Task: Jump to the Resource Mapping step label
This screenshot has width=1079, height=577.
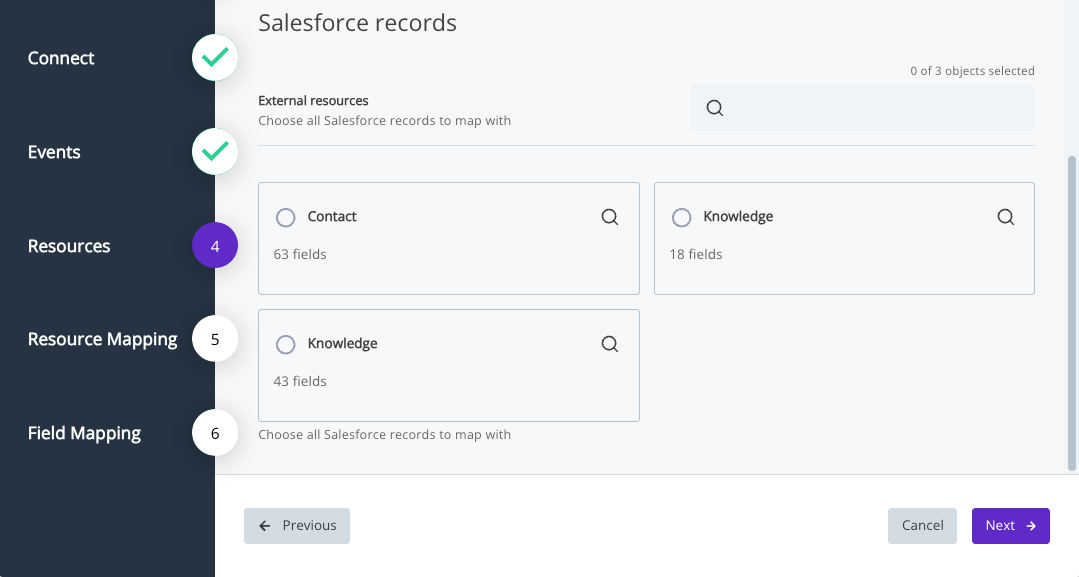Action: point(102,340)
